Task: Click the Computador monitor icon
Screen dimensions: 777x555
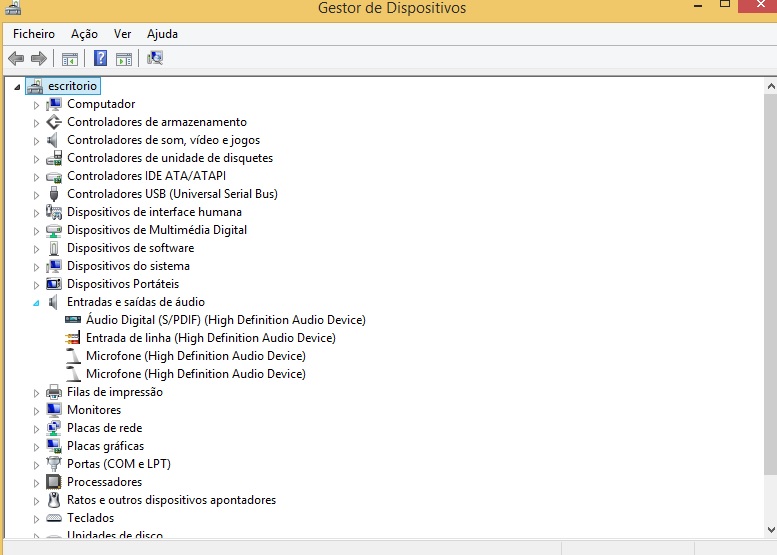Action: [54, 104]
